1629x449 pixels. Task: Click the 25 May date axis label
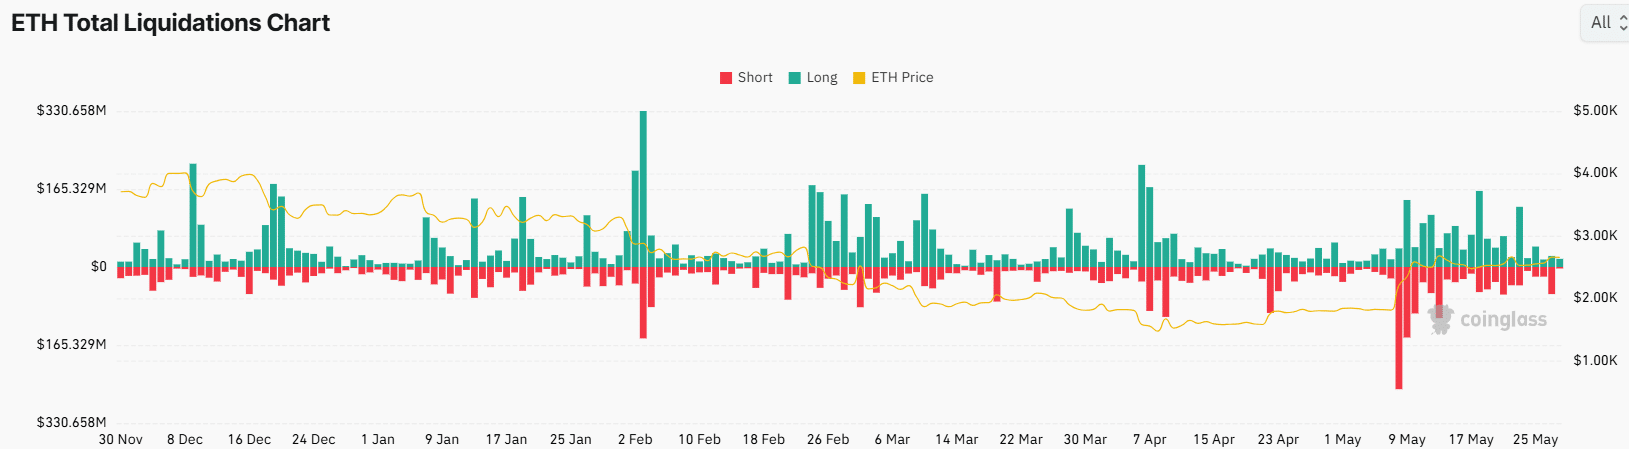1535,439
